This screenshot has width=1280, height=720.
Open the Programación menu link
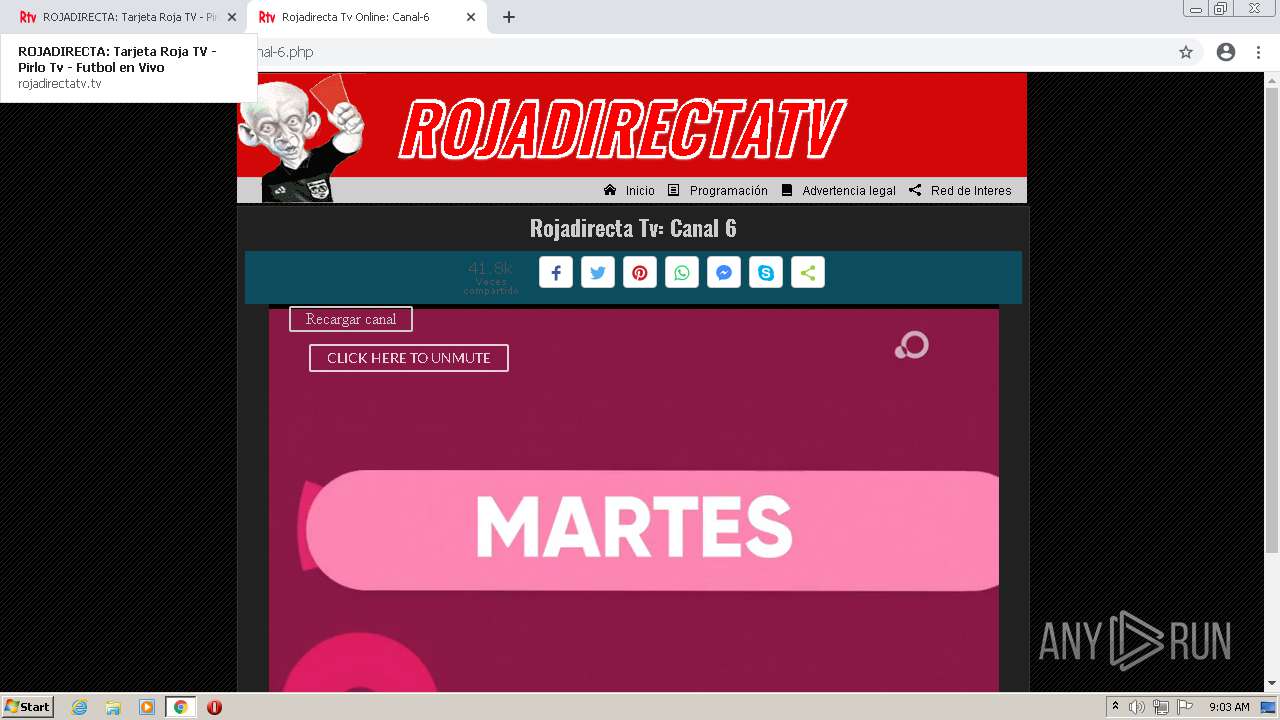pyautogui.click(x=718, y=190)
